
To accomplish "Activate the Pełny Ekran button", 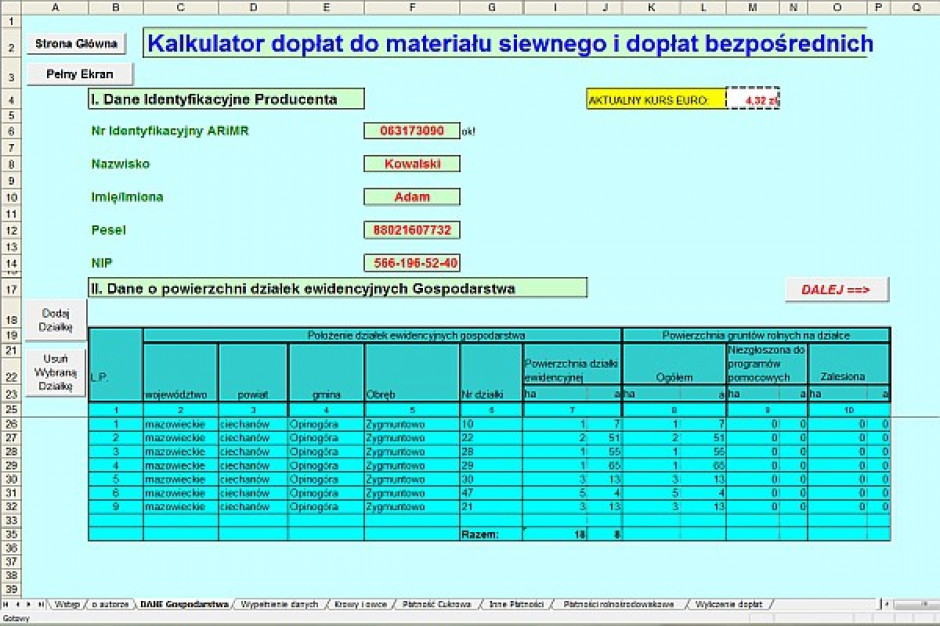I will pos(79,73).
